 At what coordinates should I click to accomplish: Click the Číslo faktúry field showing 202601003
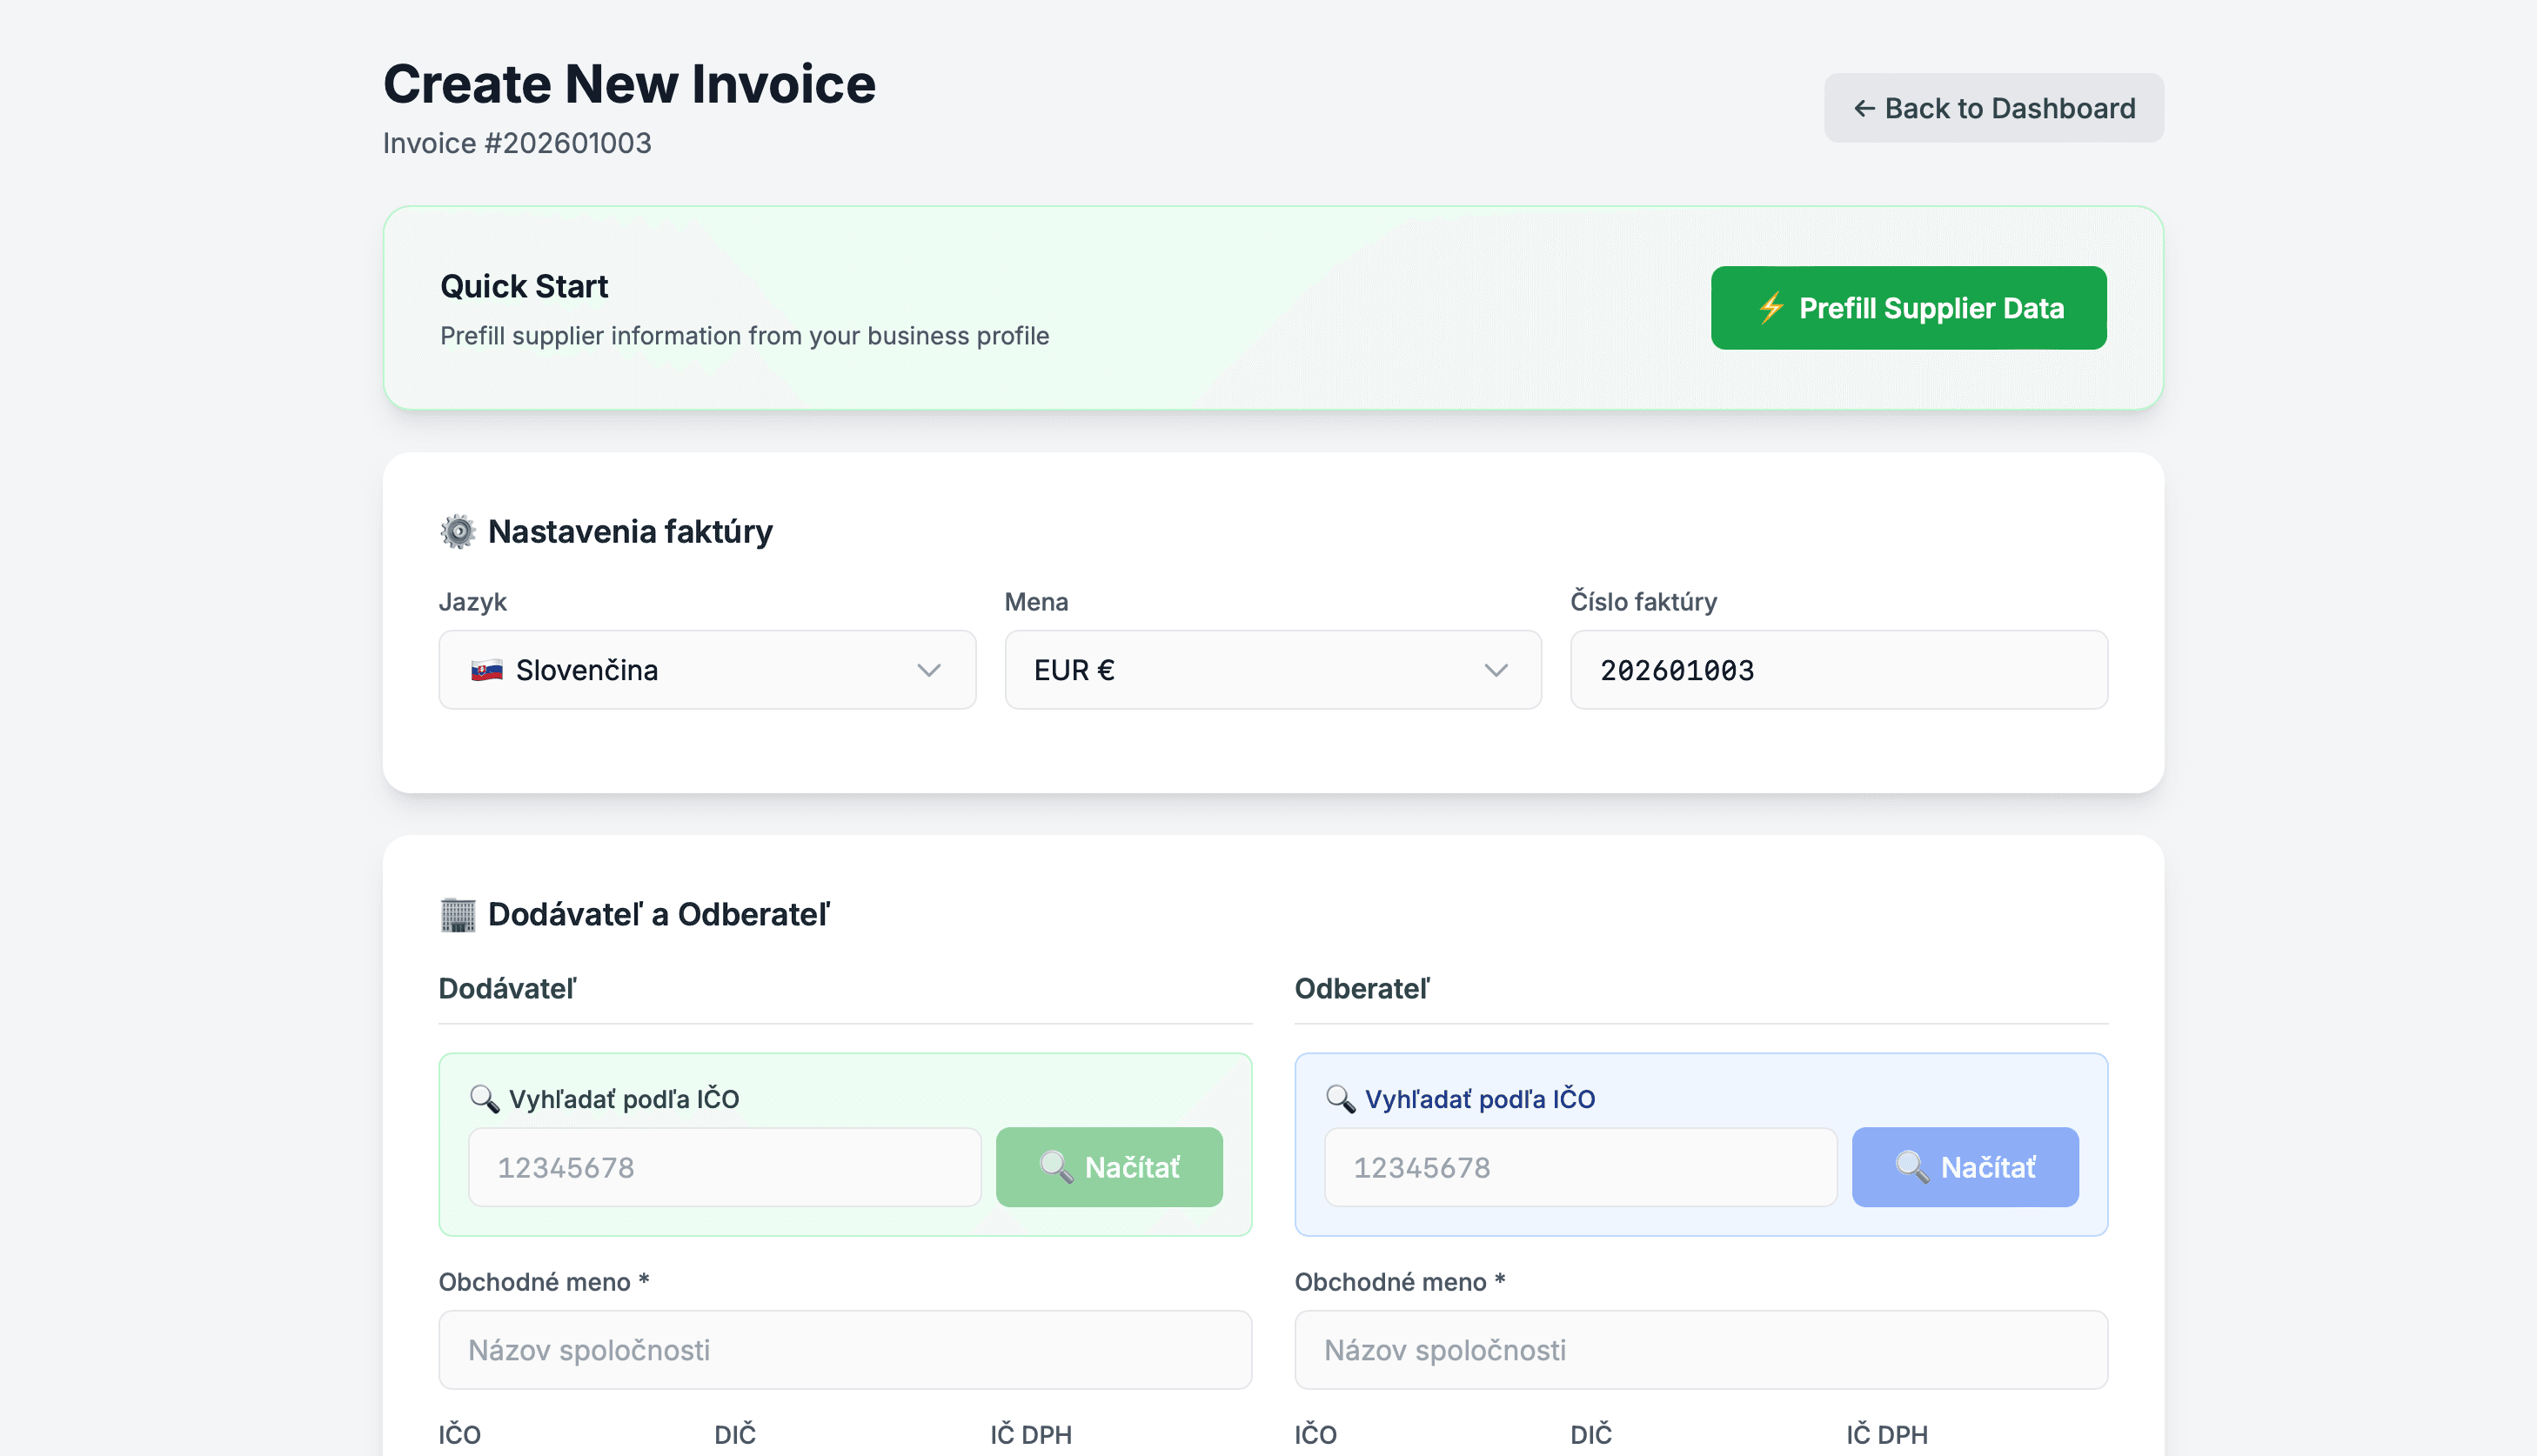tap(1838, 670)
